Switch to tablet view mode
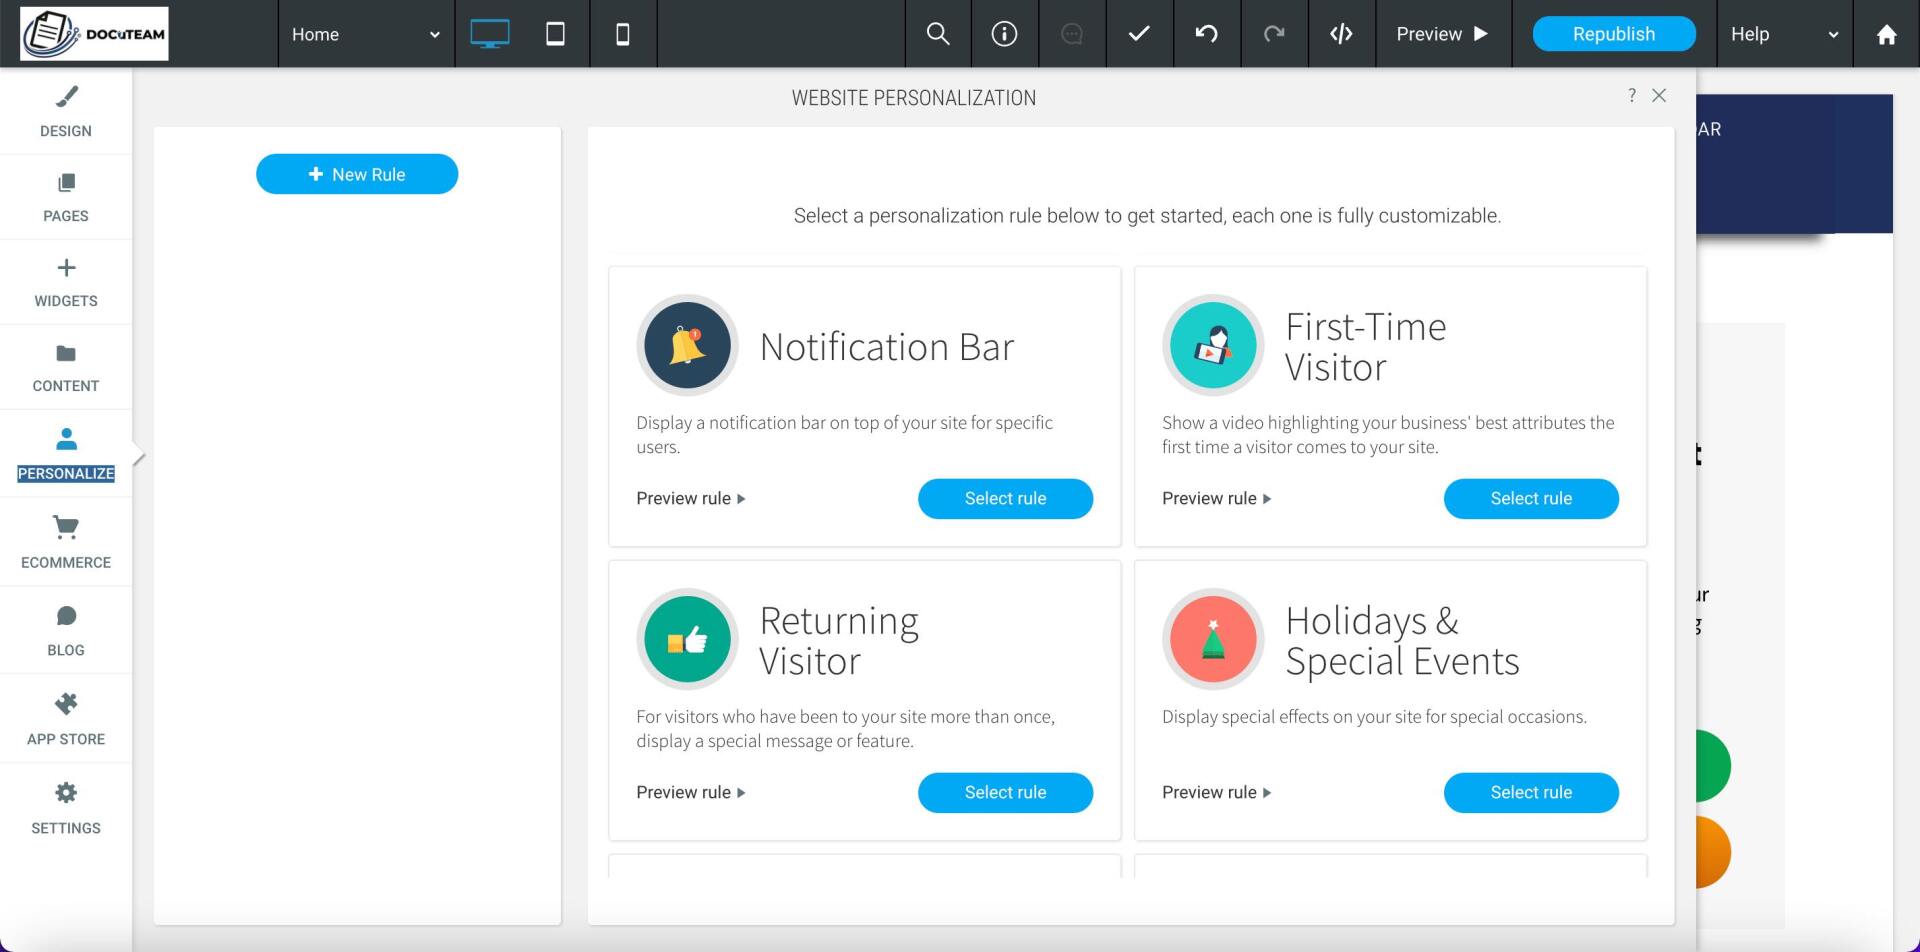This screenshot has height=952, width=1920. click(x=556, y=33)
